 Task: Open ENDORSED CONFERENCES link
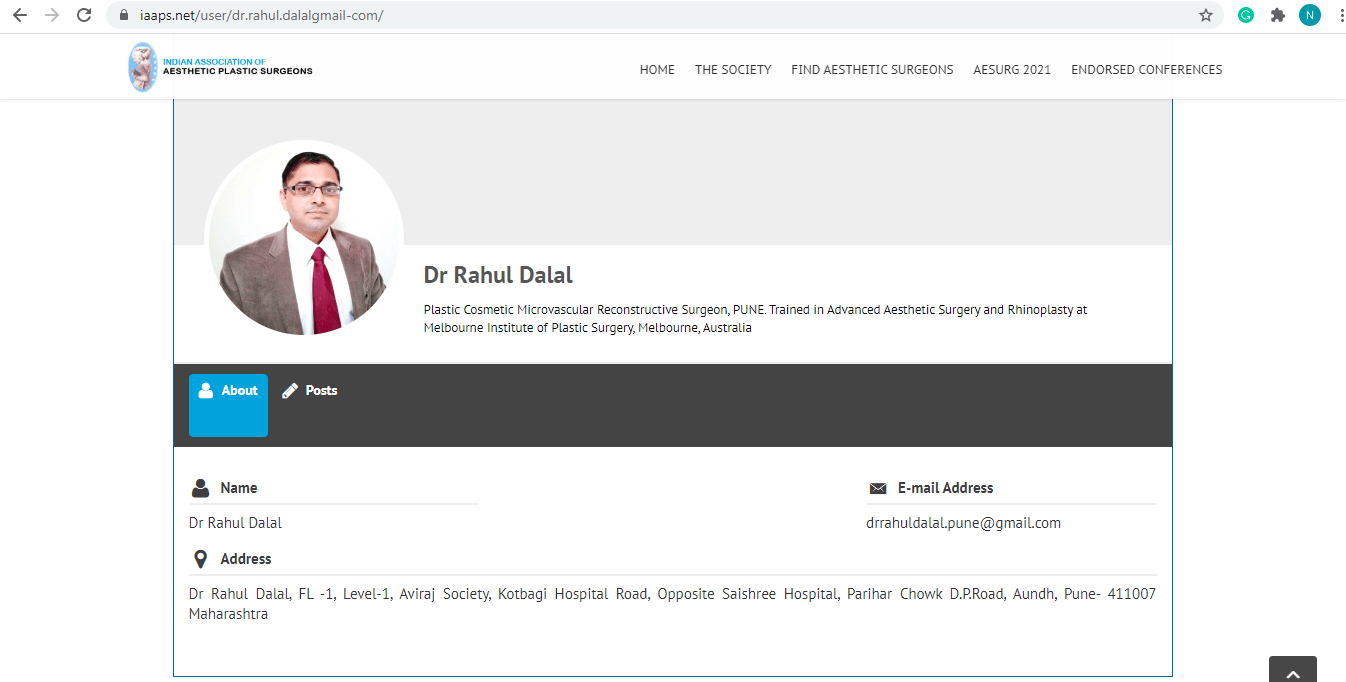pyautogui.click(x=1146, y=70)
